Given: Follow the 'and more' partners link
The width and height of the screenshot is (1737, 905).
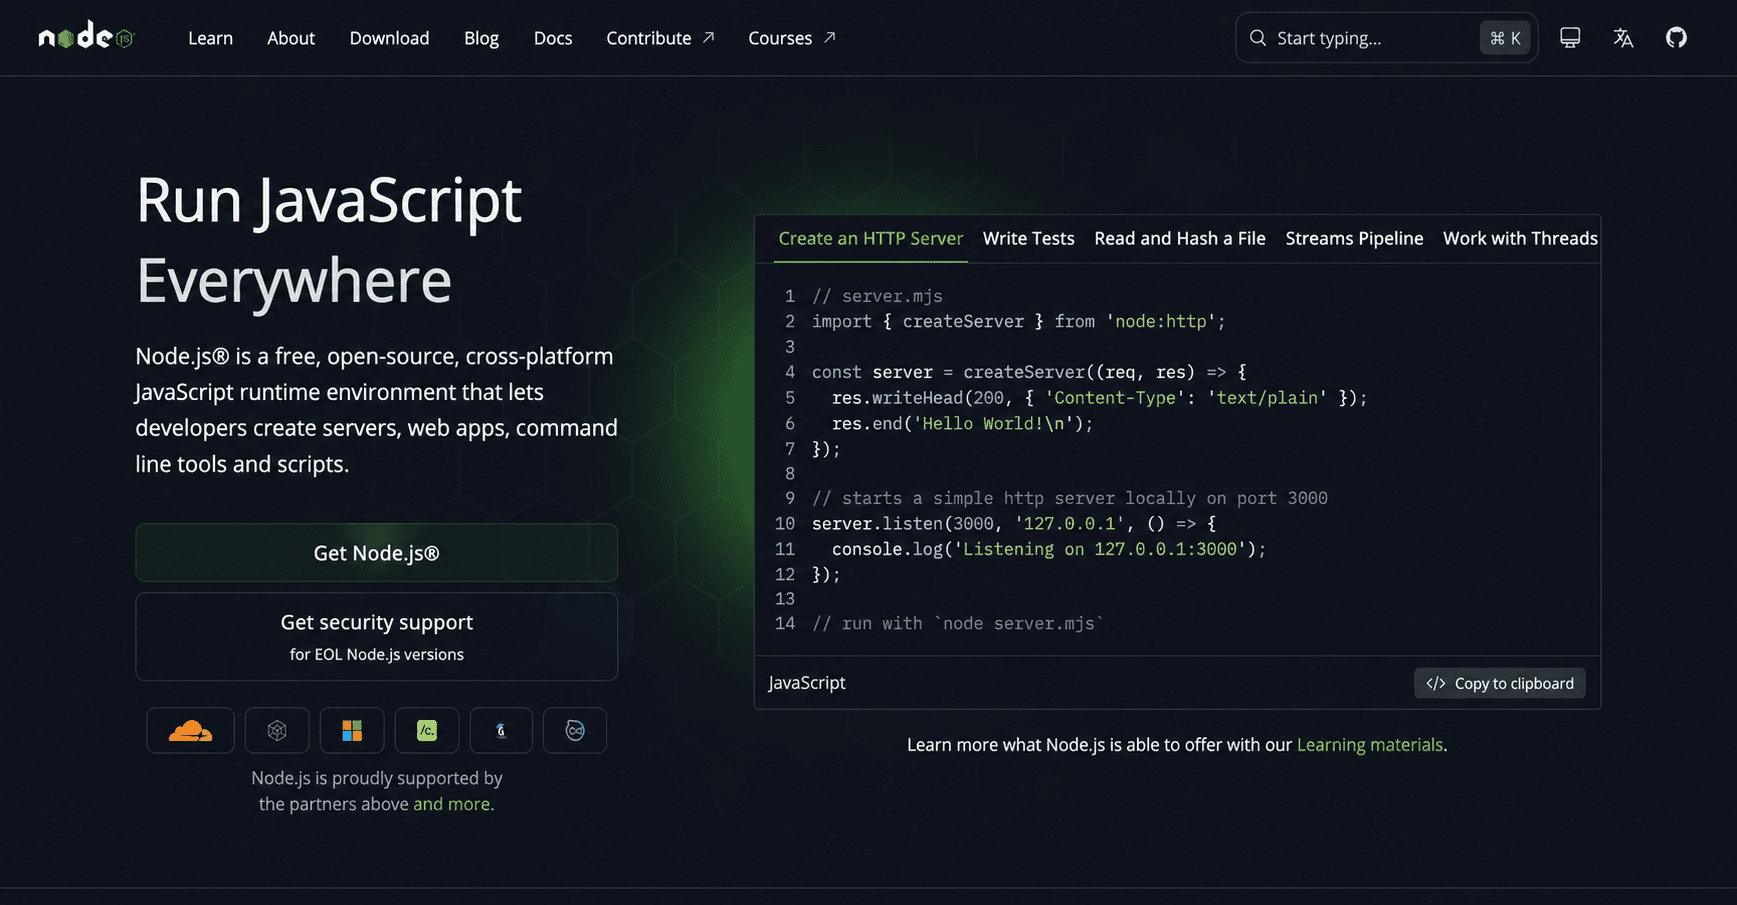Looking at the screenshot, I should (x=451, y=804).
